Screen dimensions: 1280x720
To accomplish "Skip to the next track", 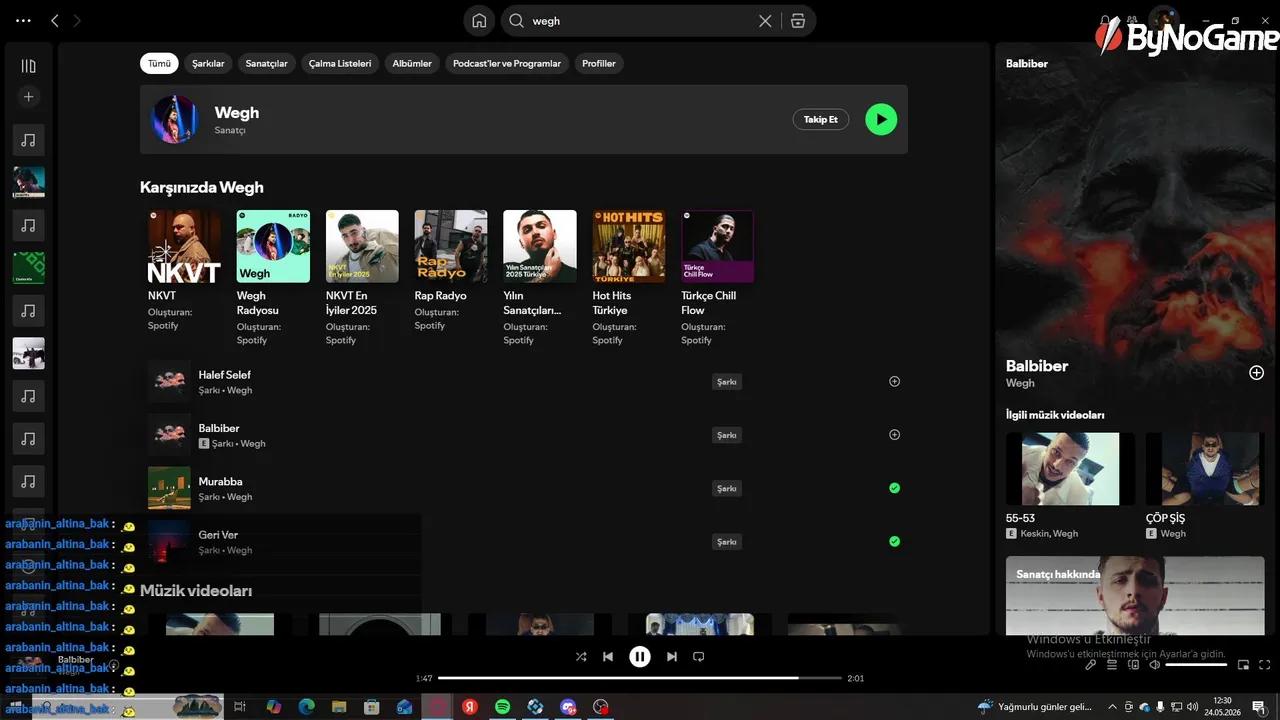I will coord(672,657).
